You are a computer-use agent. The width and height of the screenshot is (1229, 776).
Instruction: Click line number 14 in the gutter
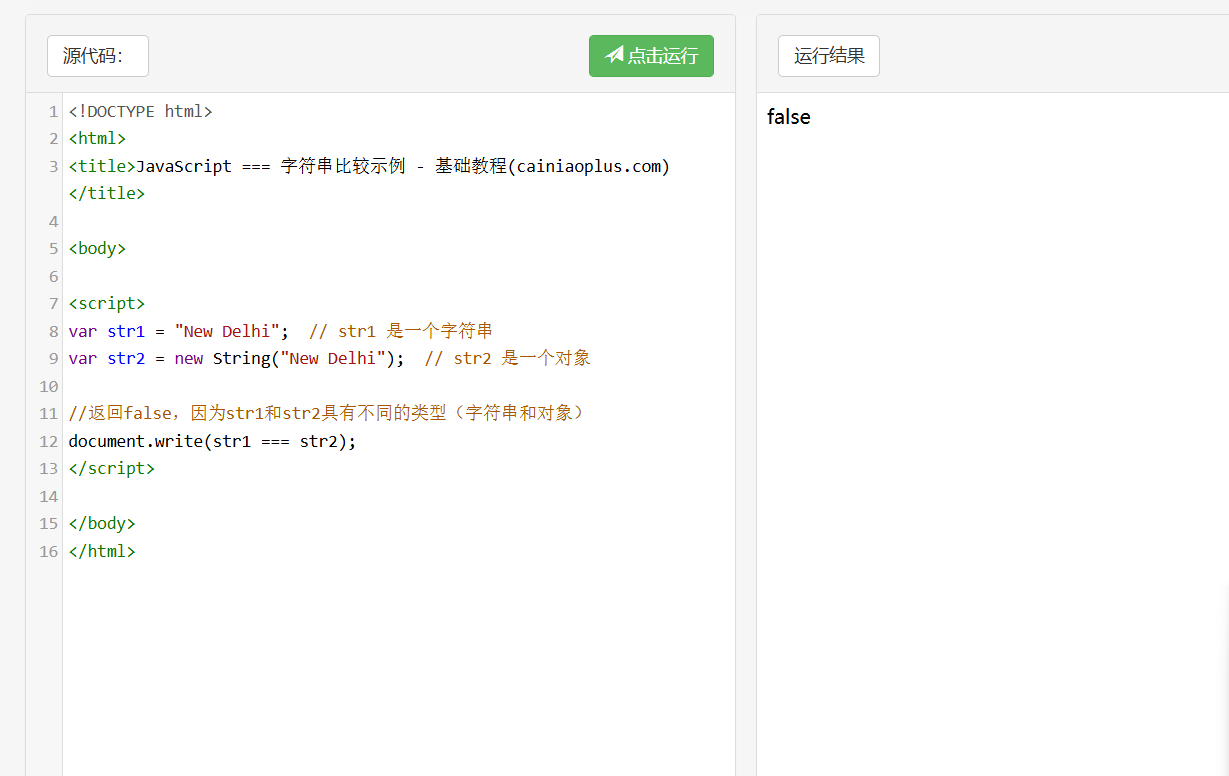coord(49,496)
